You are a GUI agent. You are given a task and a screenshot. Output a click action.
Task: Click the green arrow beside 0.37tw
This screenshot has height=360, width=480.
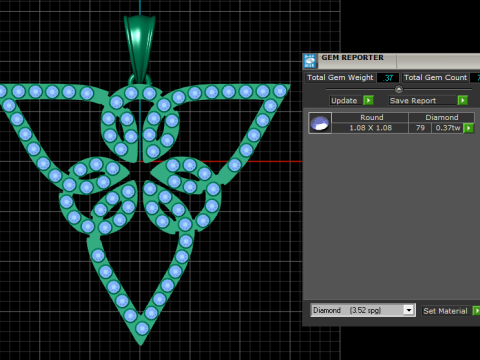point(469,128)
